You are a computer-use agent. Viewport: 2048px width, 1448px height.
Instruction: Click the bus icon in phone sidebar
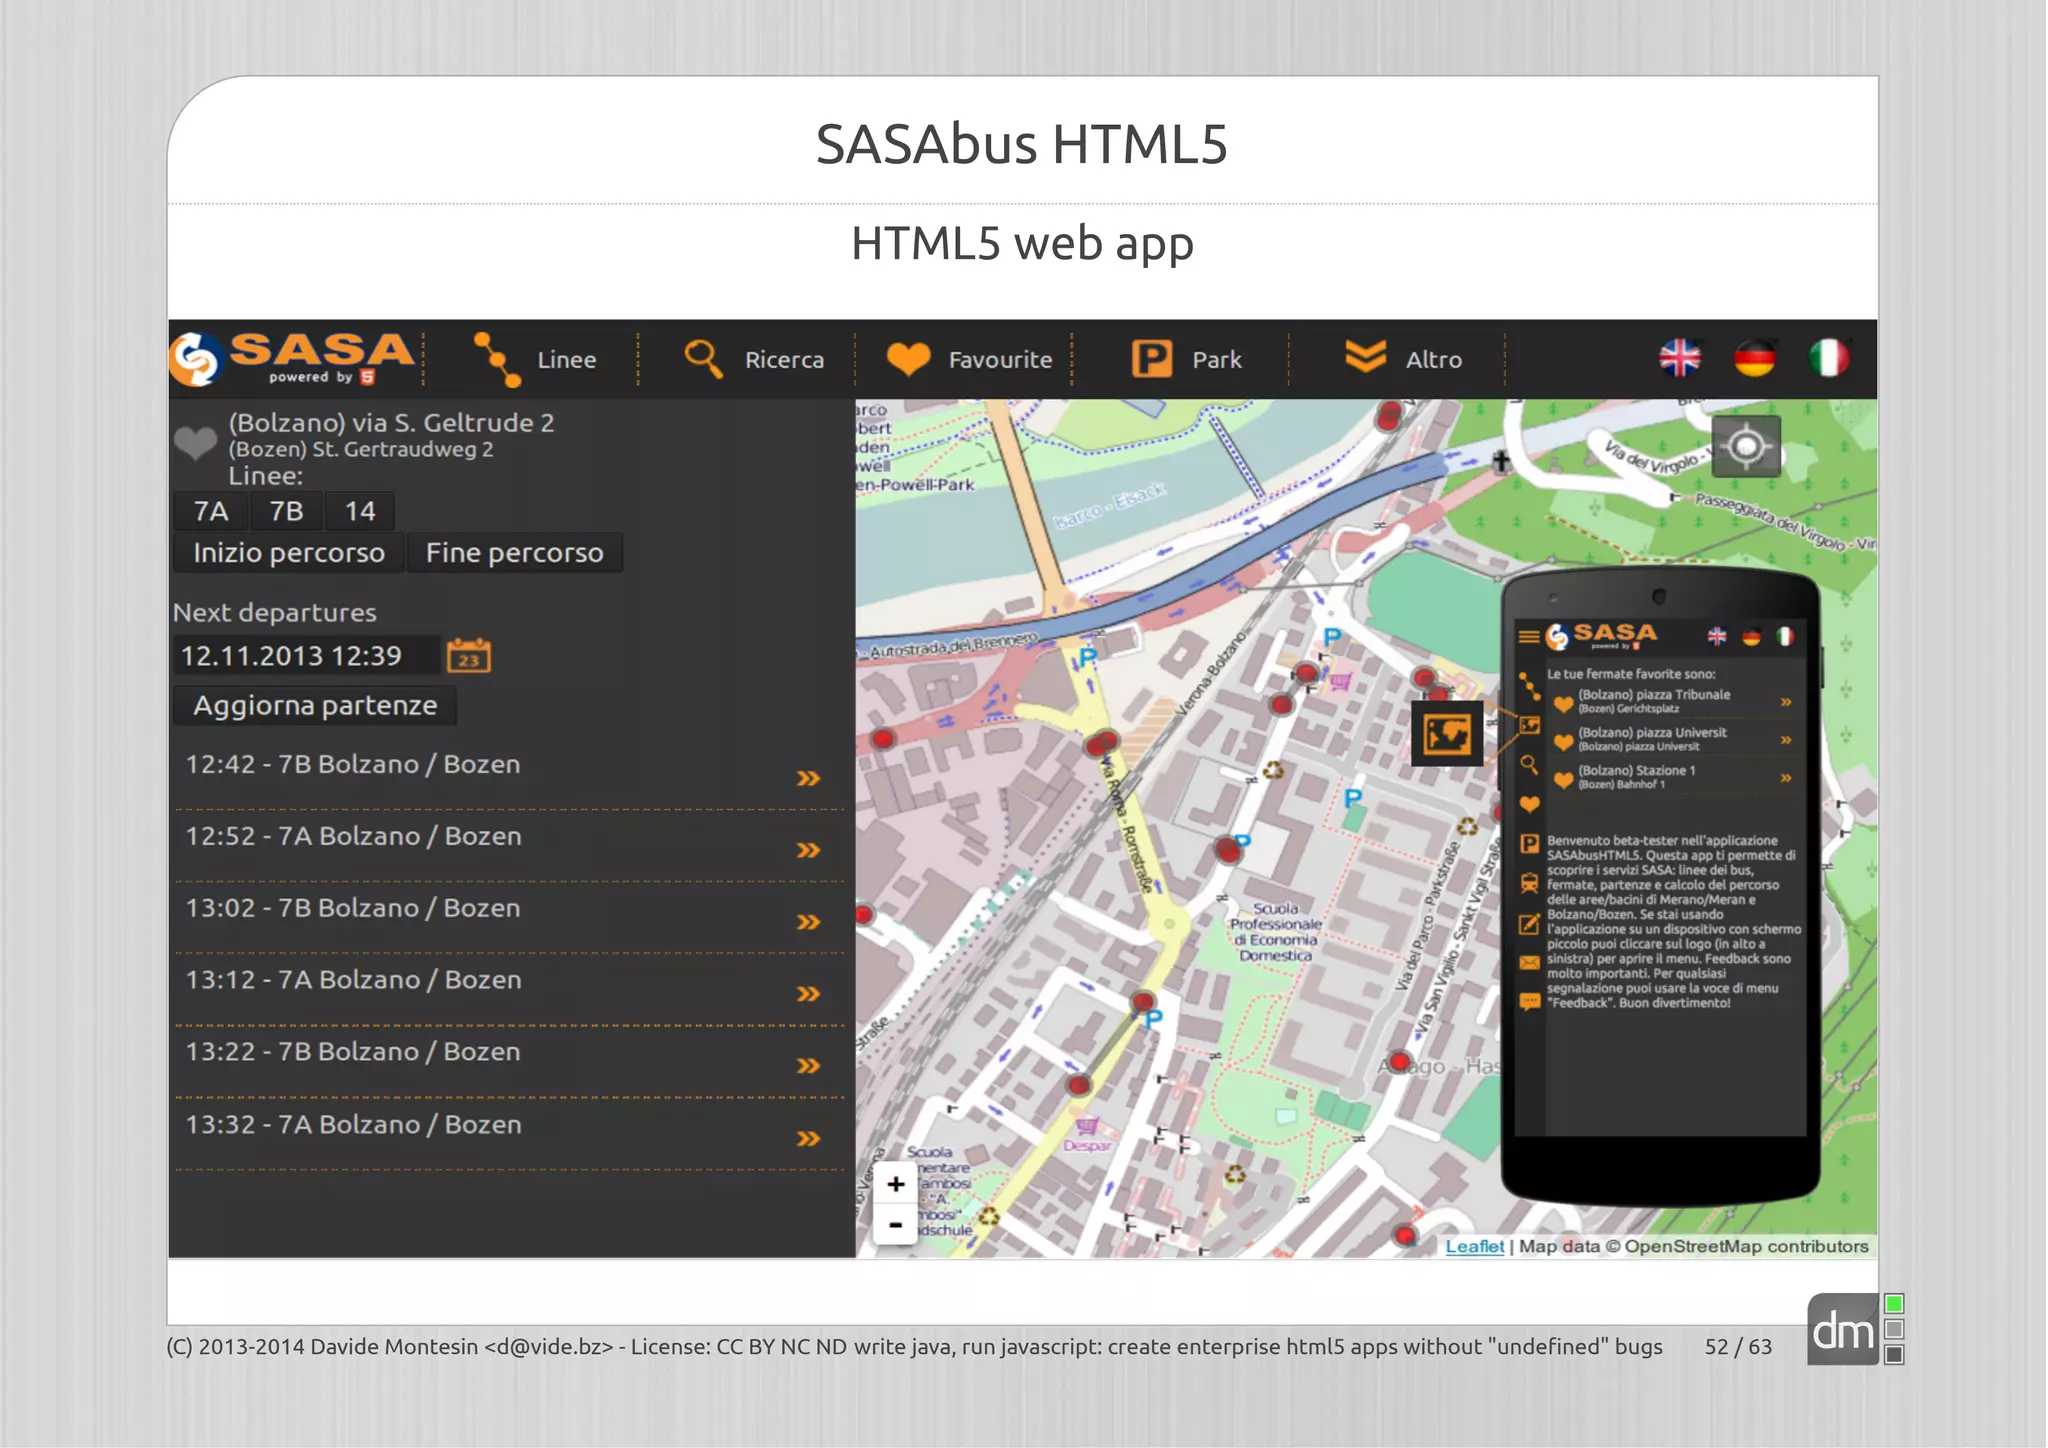[x=1529, y=883]
